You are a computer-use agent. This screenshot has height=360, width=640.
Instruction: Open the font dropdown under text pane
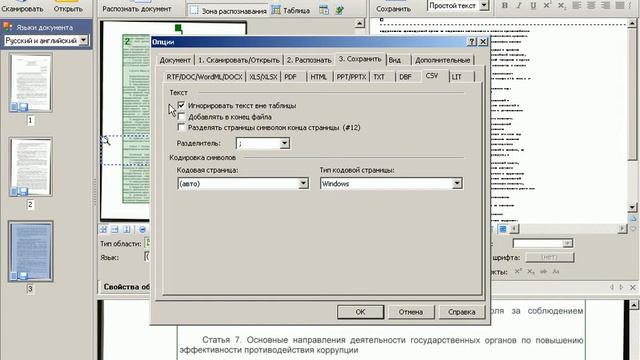[567, 244]
